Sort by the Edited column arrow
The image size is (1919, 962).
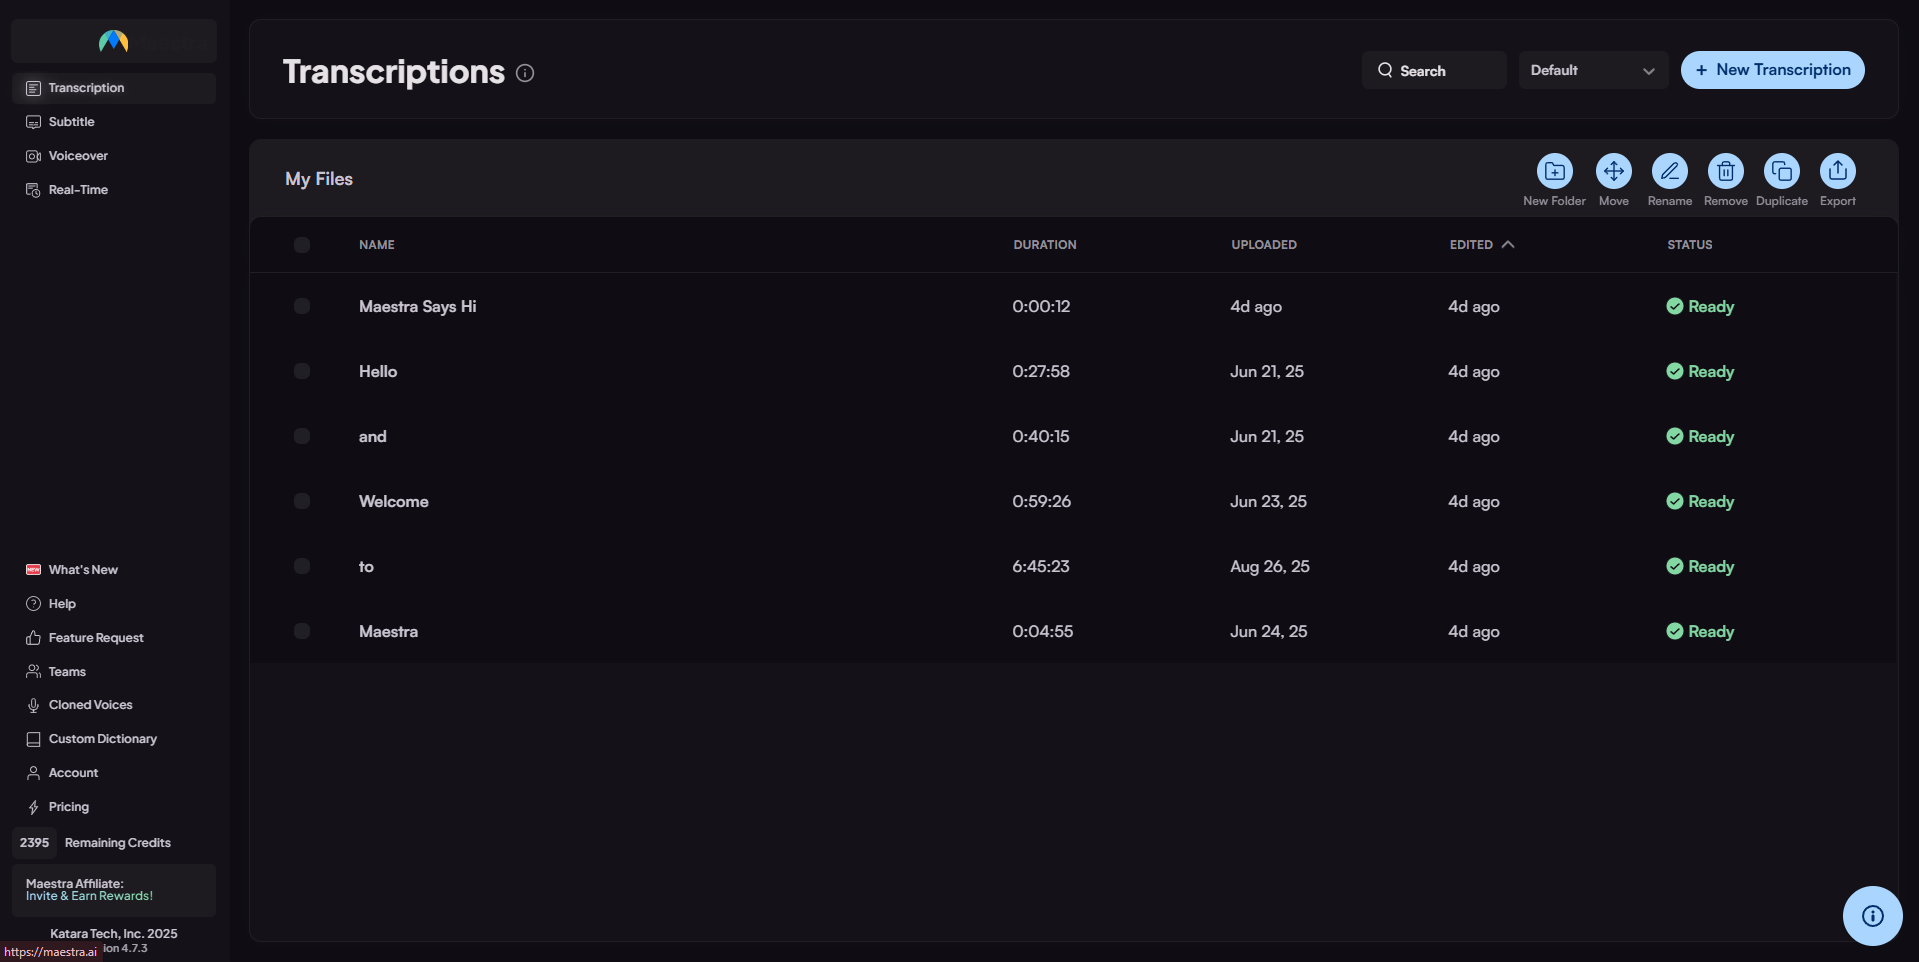(x=1508, y=244)
